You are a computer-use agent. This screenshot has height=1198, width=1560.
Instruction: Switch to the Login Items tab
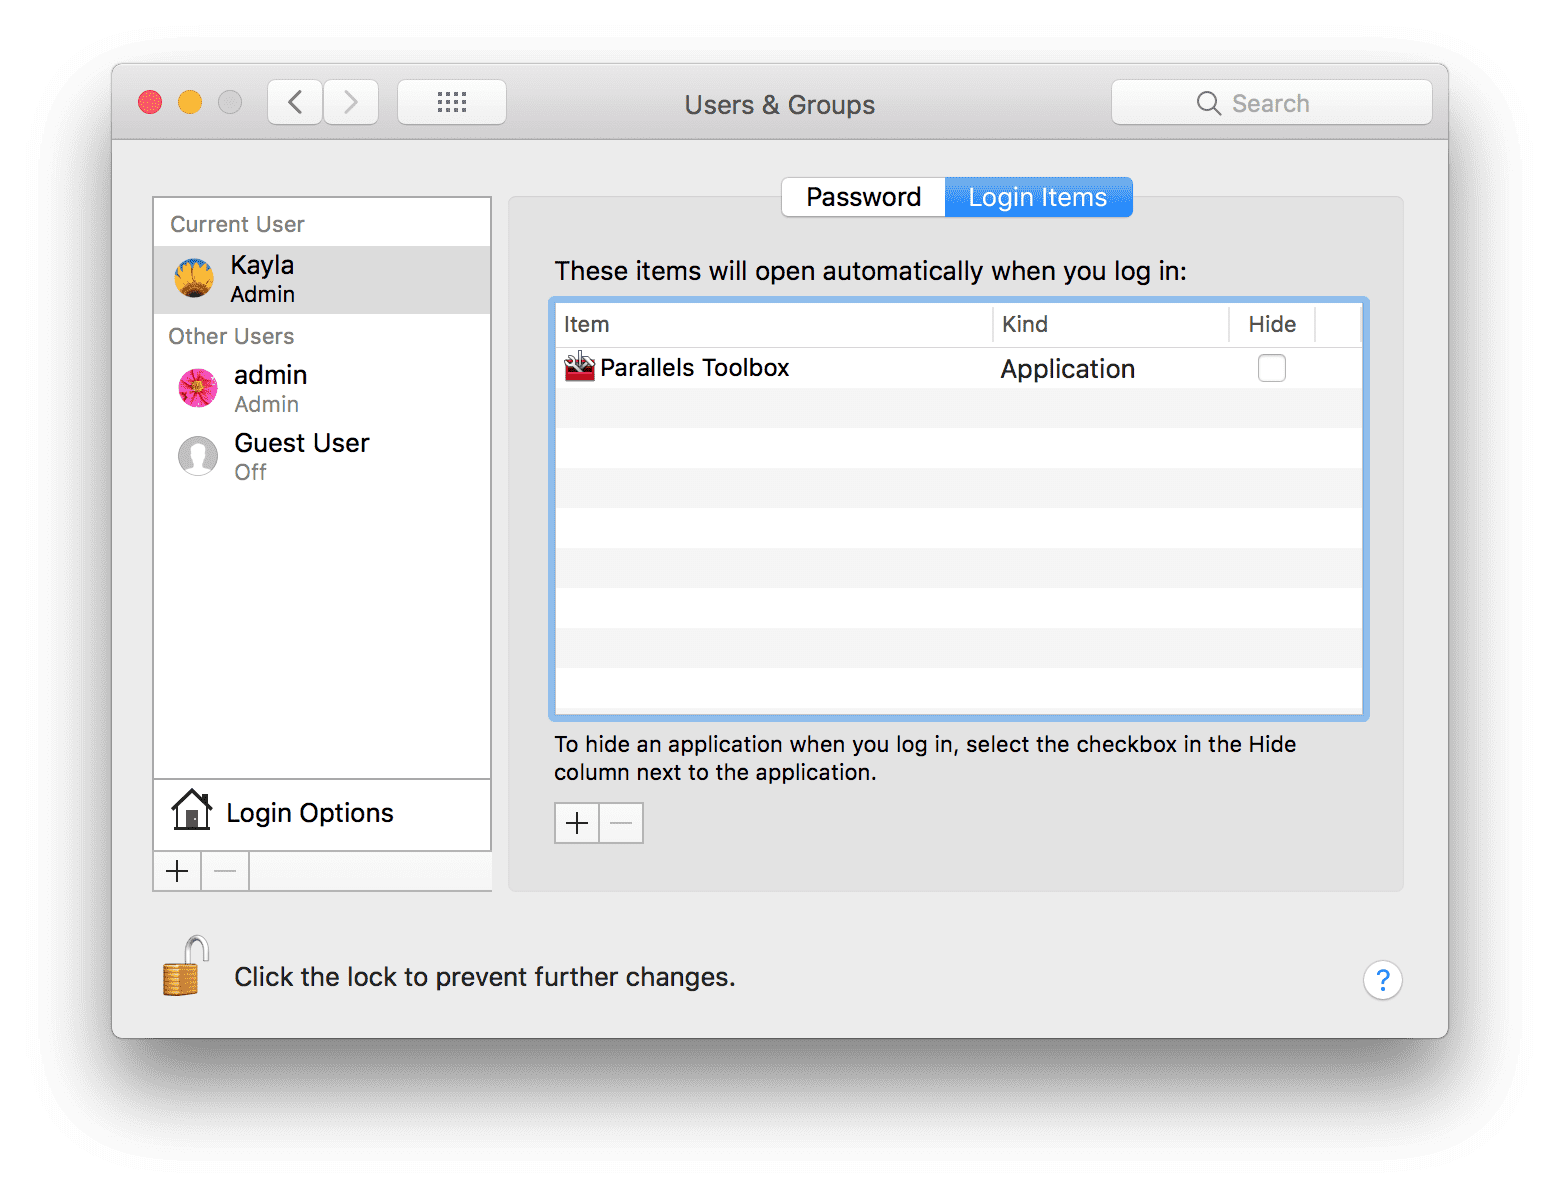point(1038,197)
